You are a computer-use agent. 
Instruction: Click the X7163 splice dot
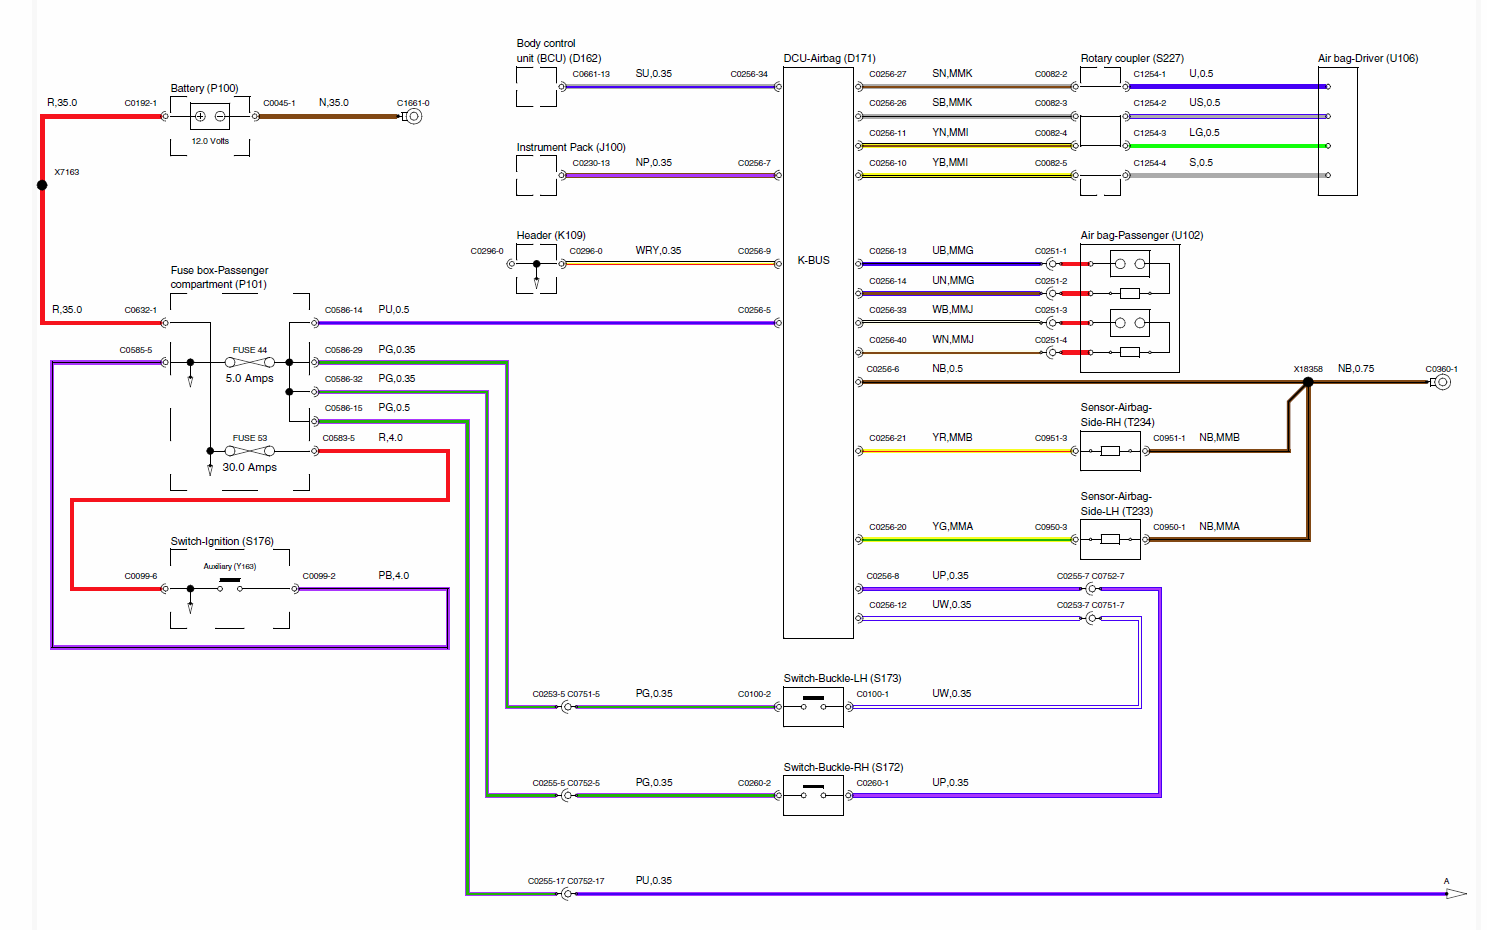[x=42, y=185]
